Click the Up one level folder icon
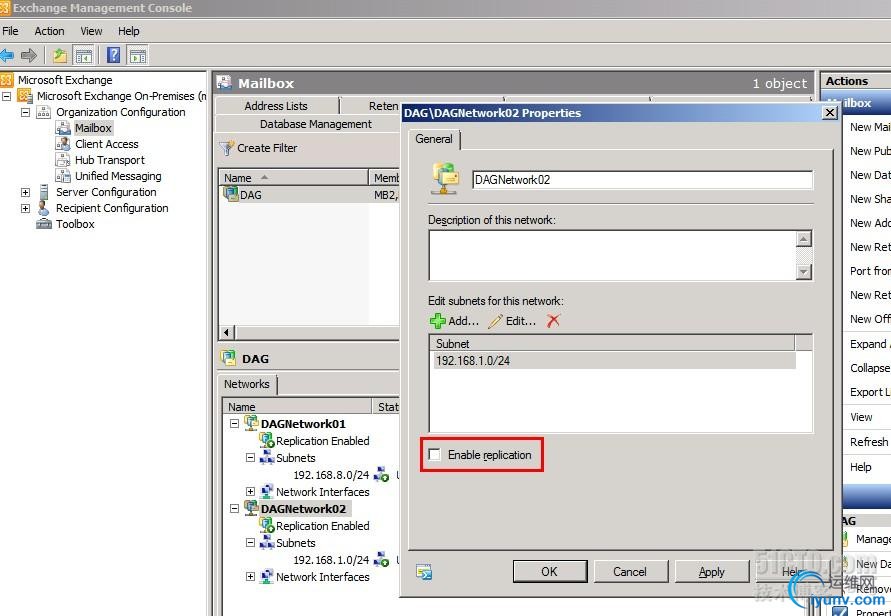The height and width of the screenshot is (616, 891). click(60, 56)
